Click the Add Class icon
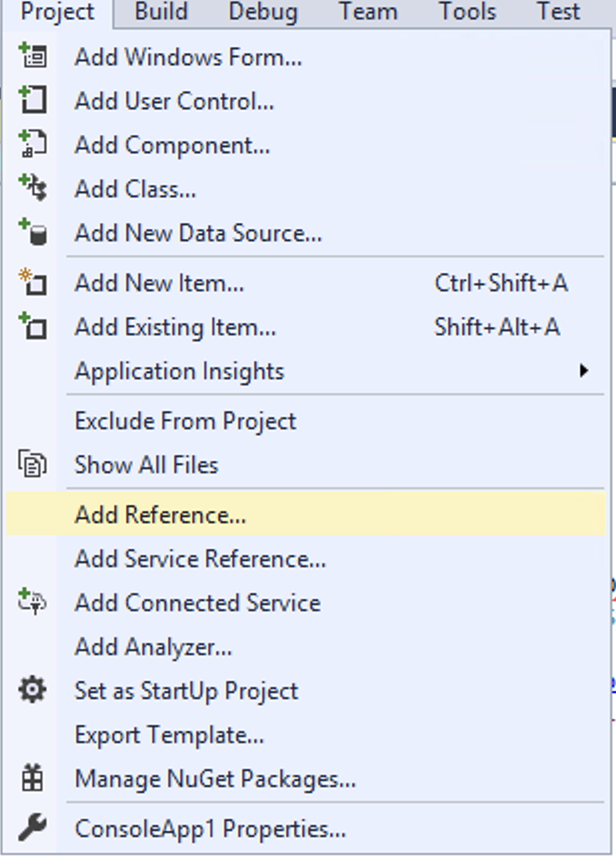The height and width of the screenshot is (858, 616). click(x=32, y=189)
